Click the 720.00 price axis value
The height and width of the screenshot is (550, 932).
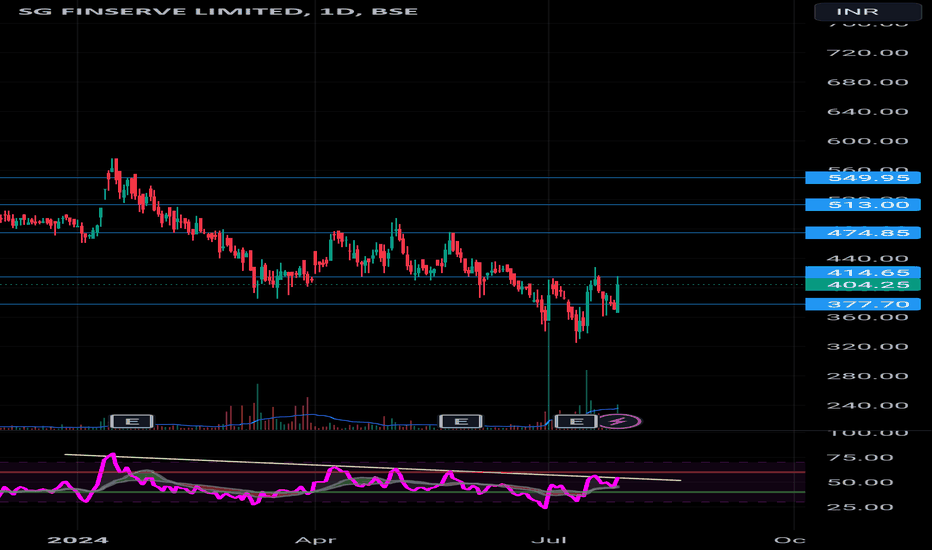pos(867,53)
